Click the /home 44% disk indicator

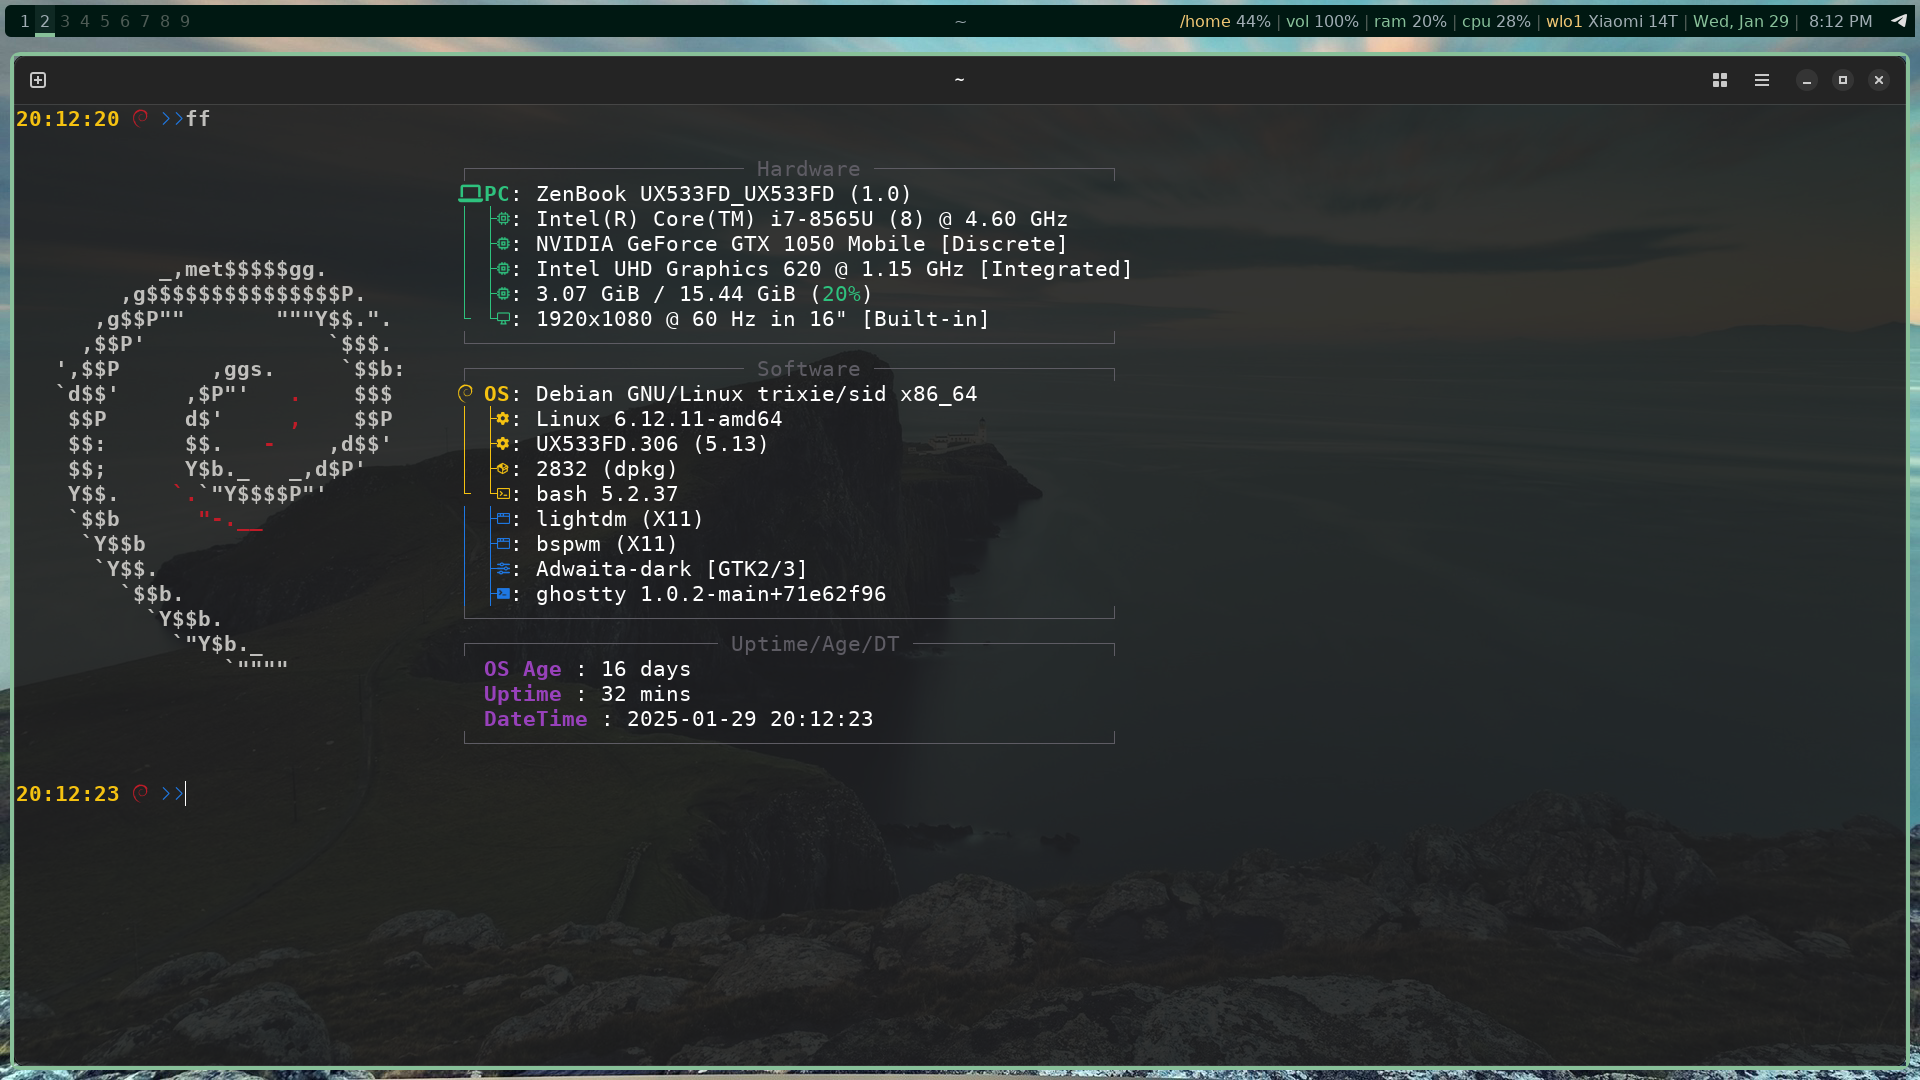pyautogui.click(x=1225, y=21)
